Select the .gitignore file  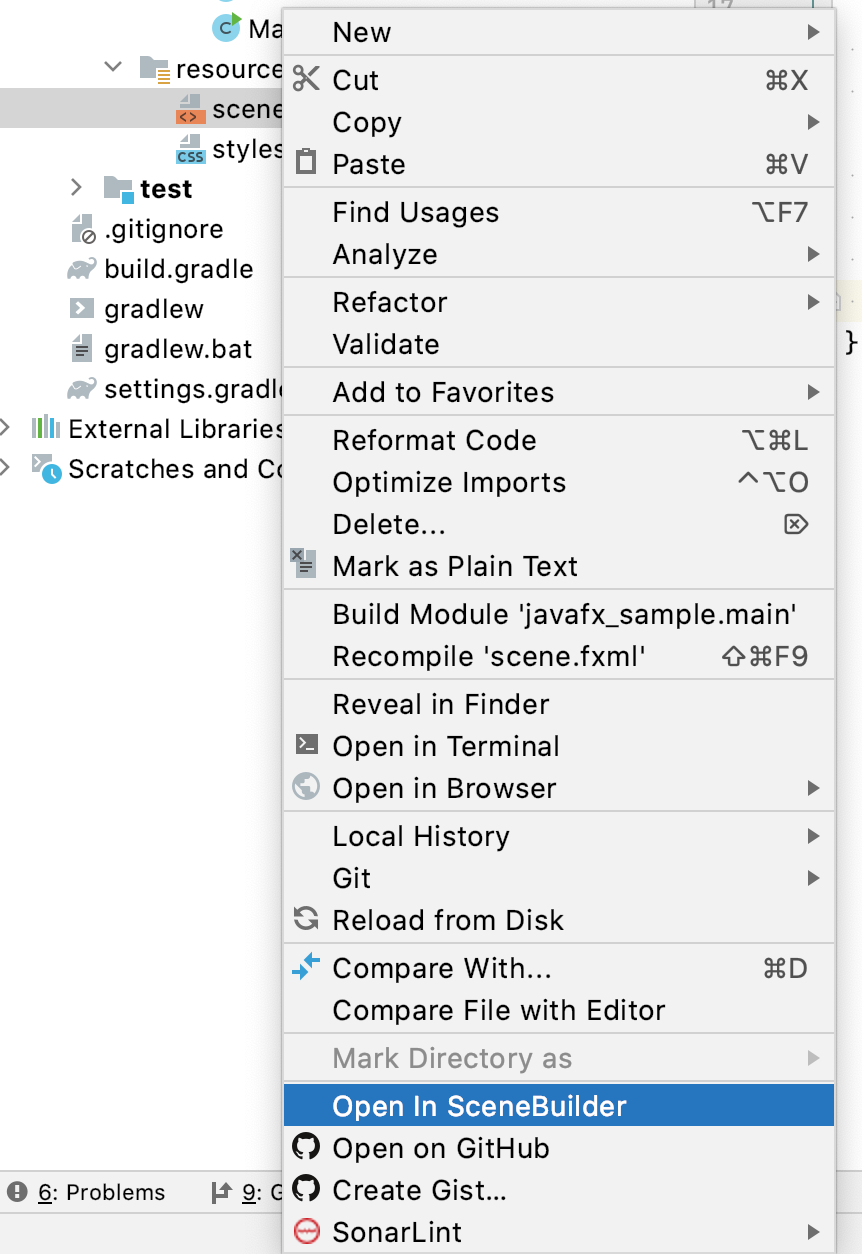click(x=163, y=229)
